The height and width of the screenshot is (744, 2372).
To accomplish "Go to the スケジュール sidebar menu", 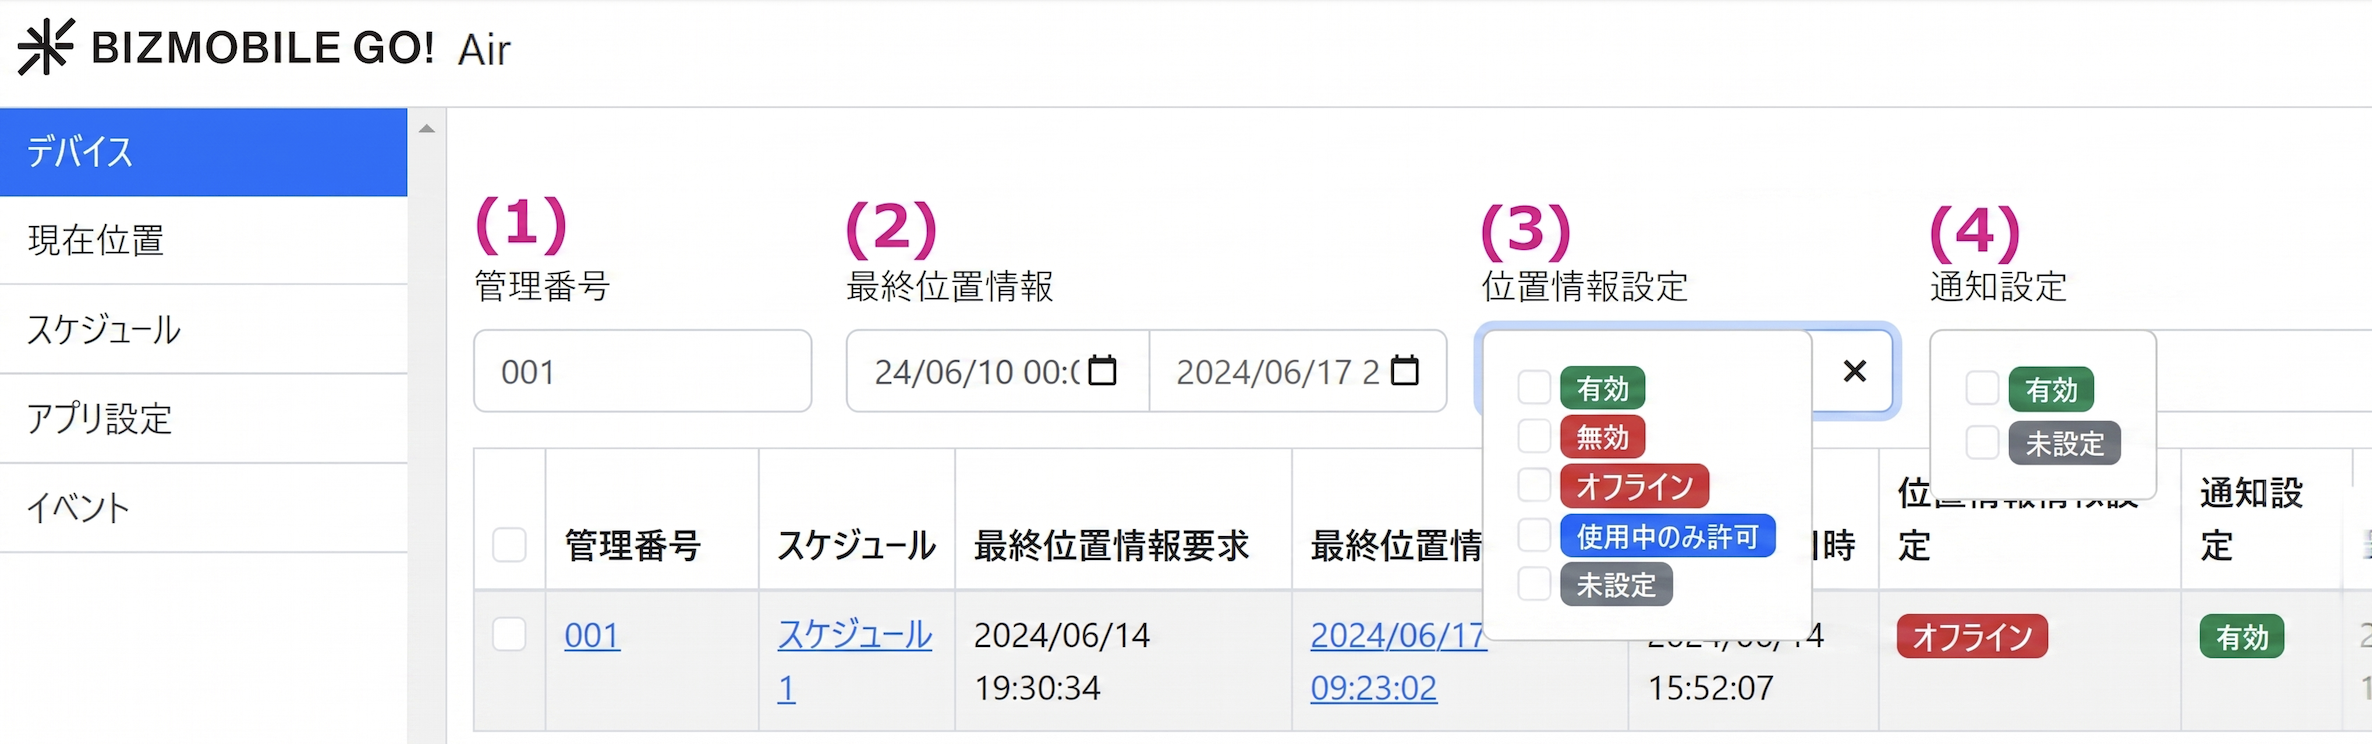I will [x=104, y=329].
